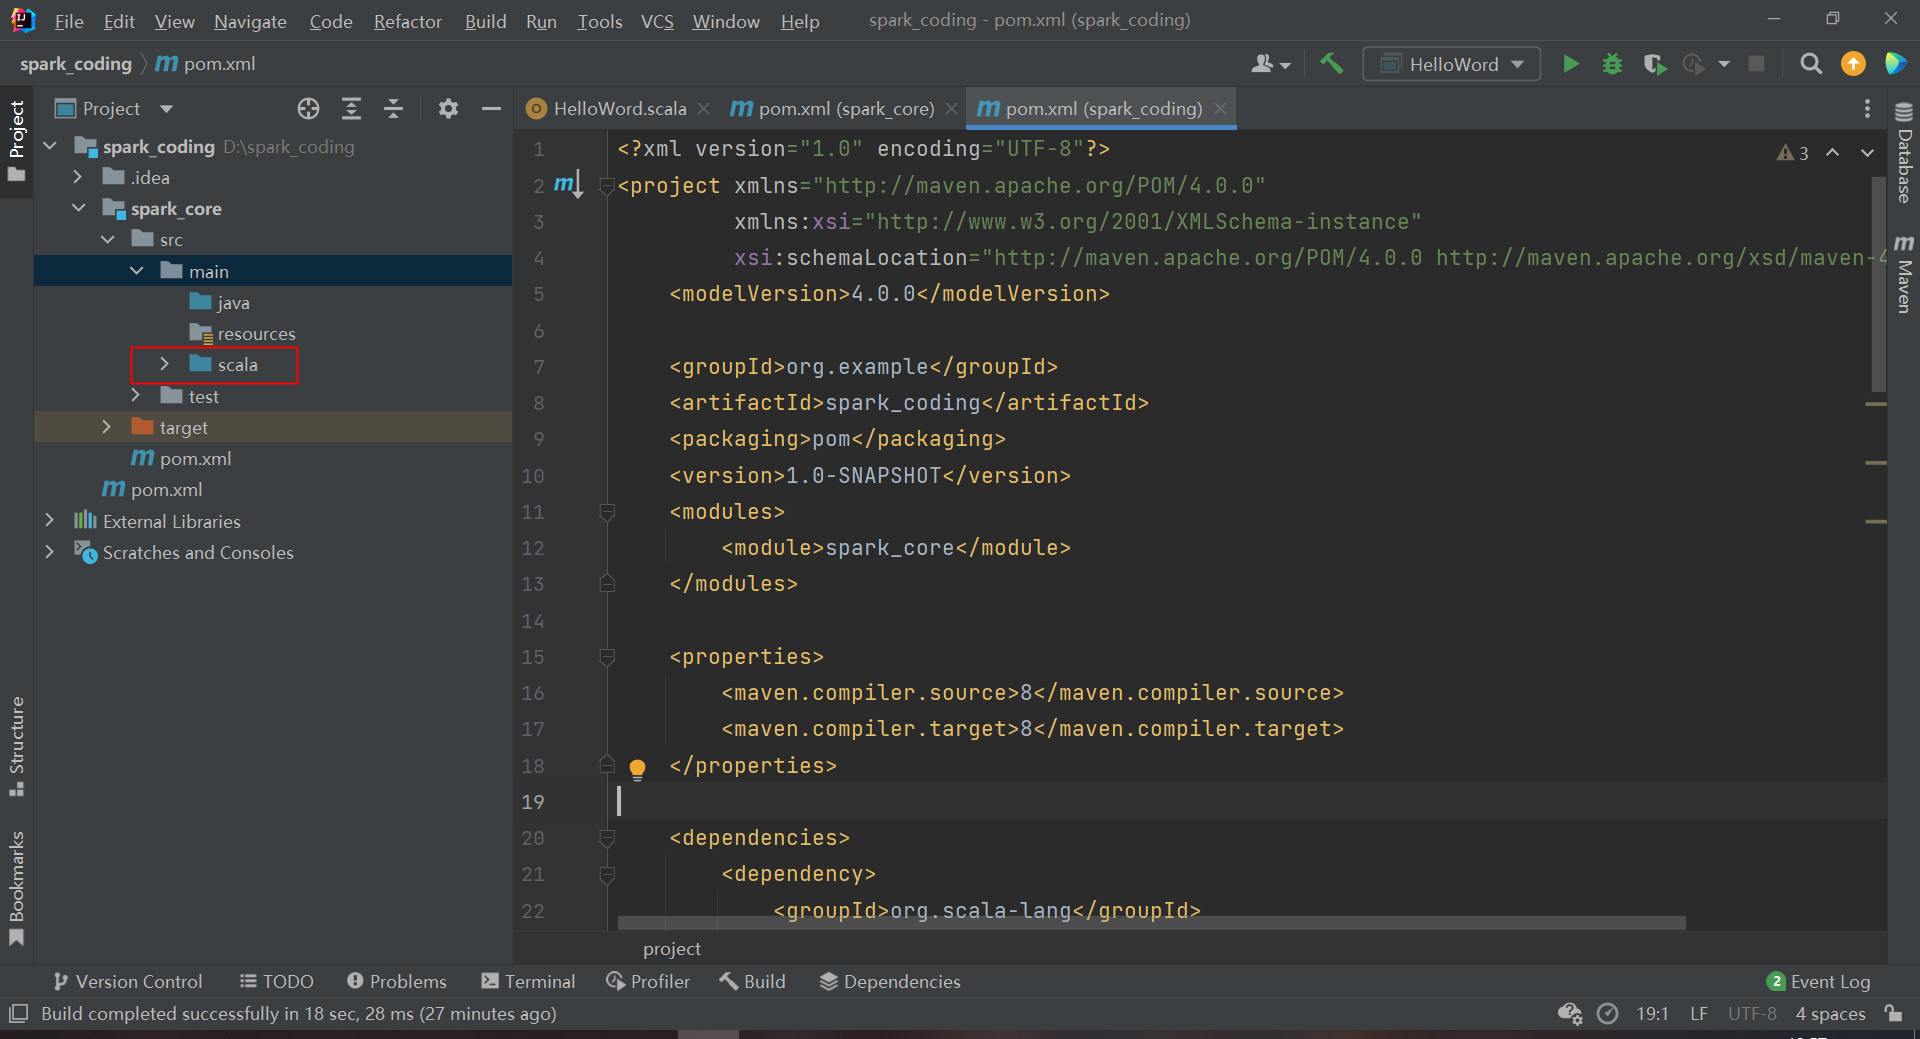Collapse all in Project panel
The image size is (1920, 1039).
coord(393,109)
